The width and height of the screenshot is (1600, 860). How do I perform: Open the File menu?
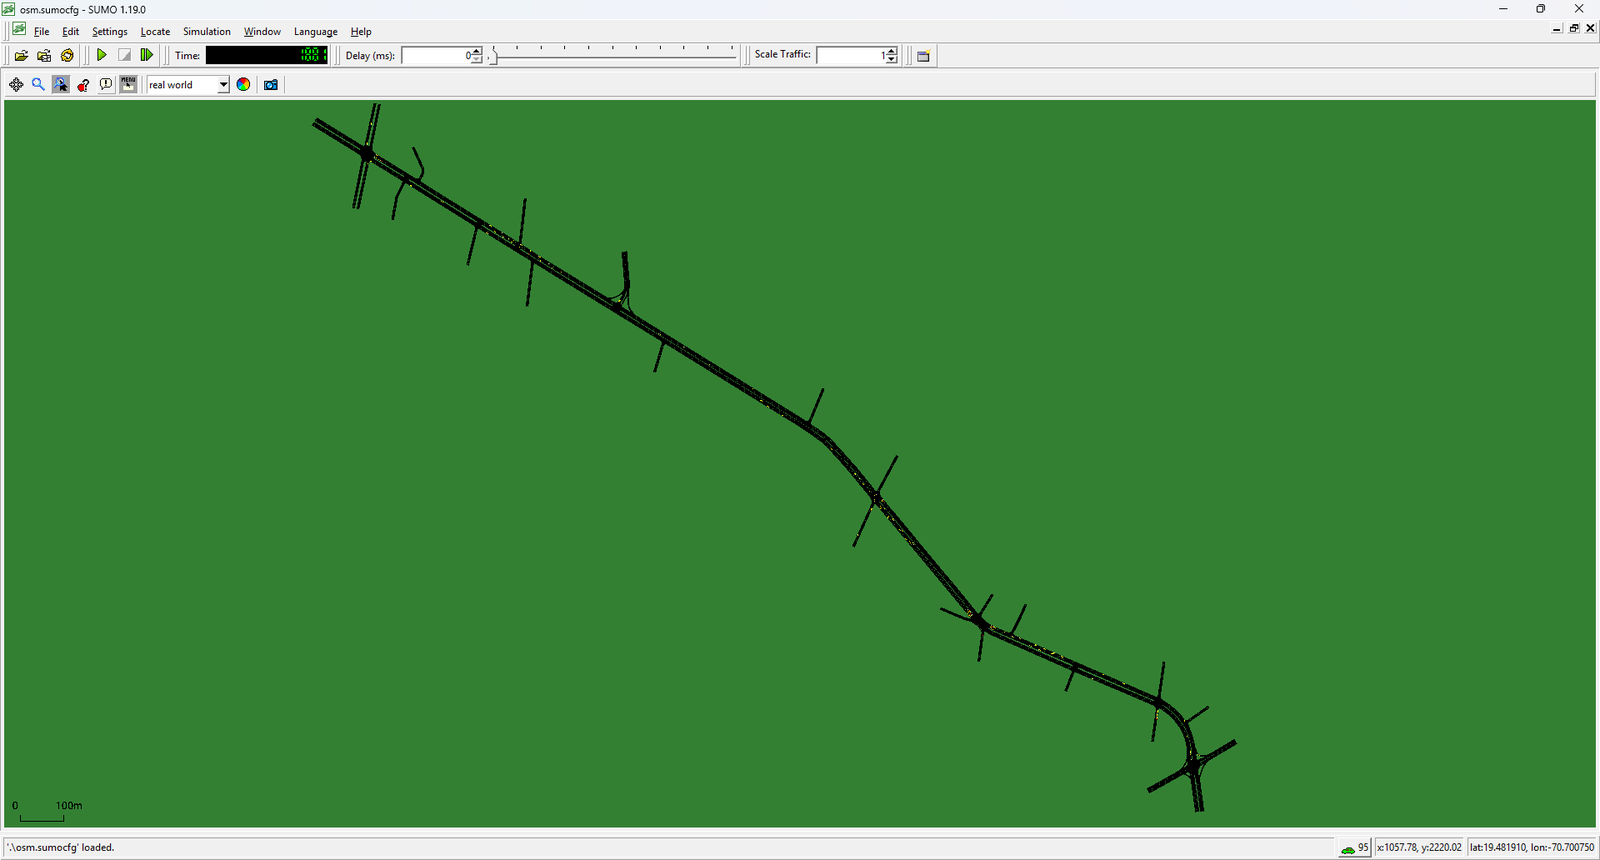coord(41,32)
